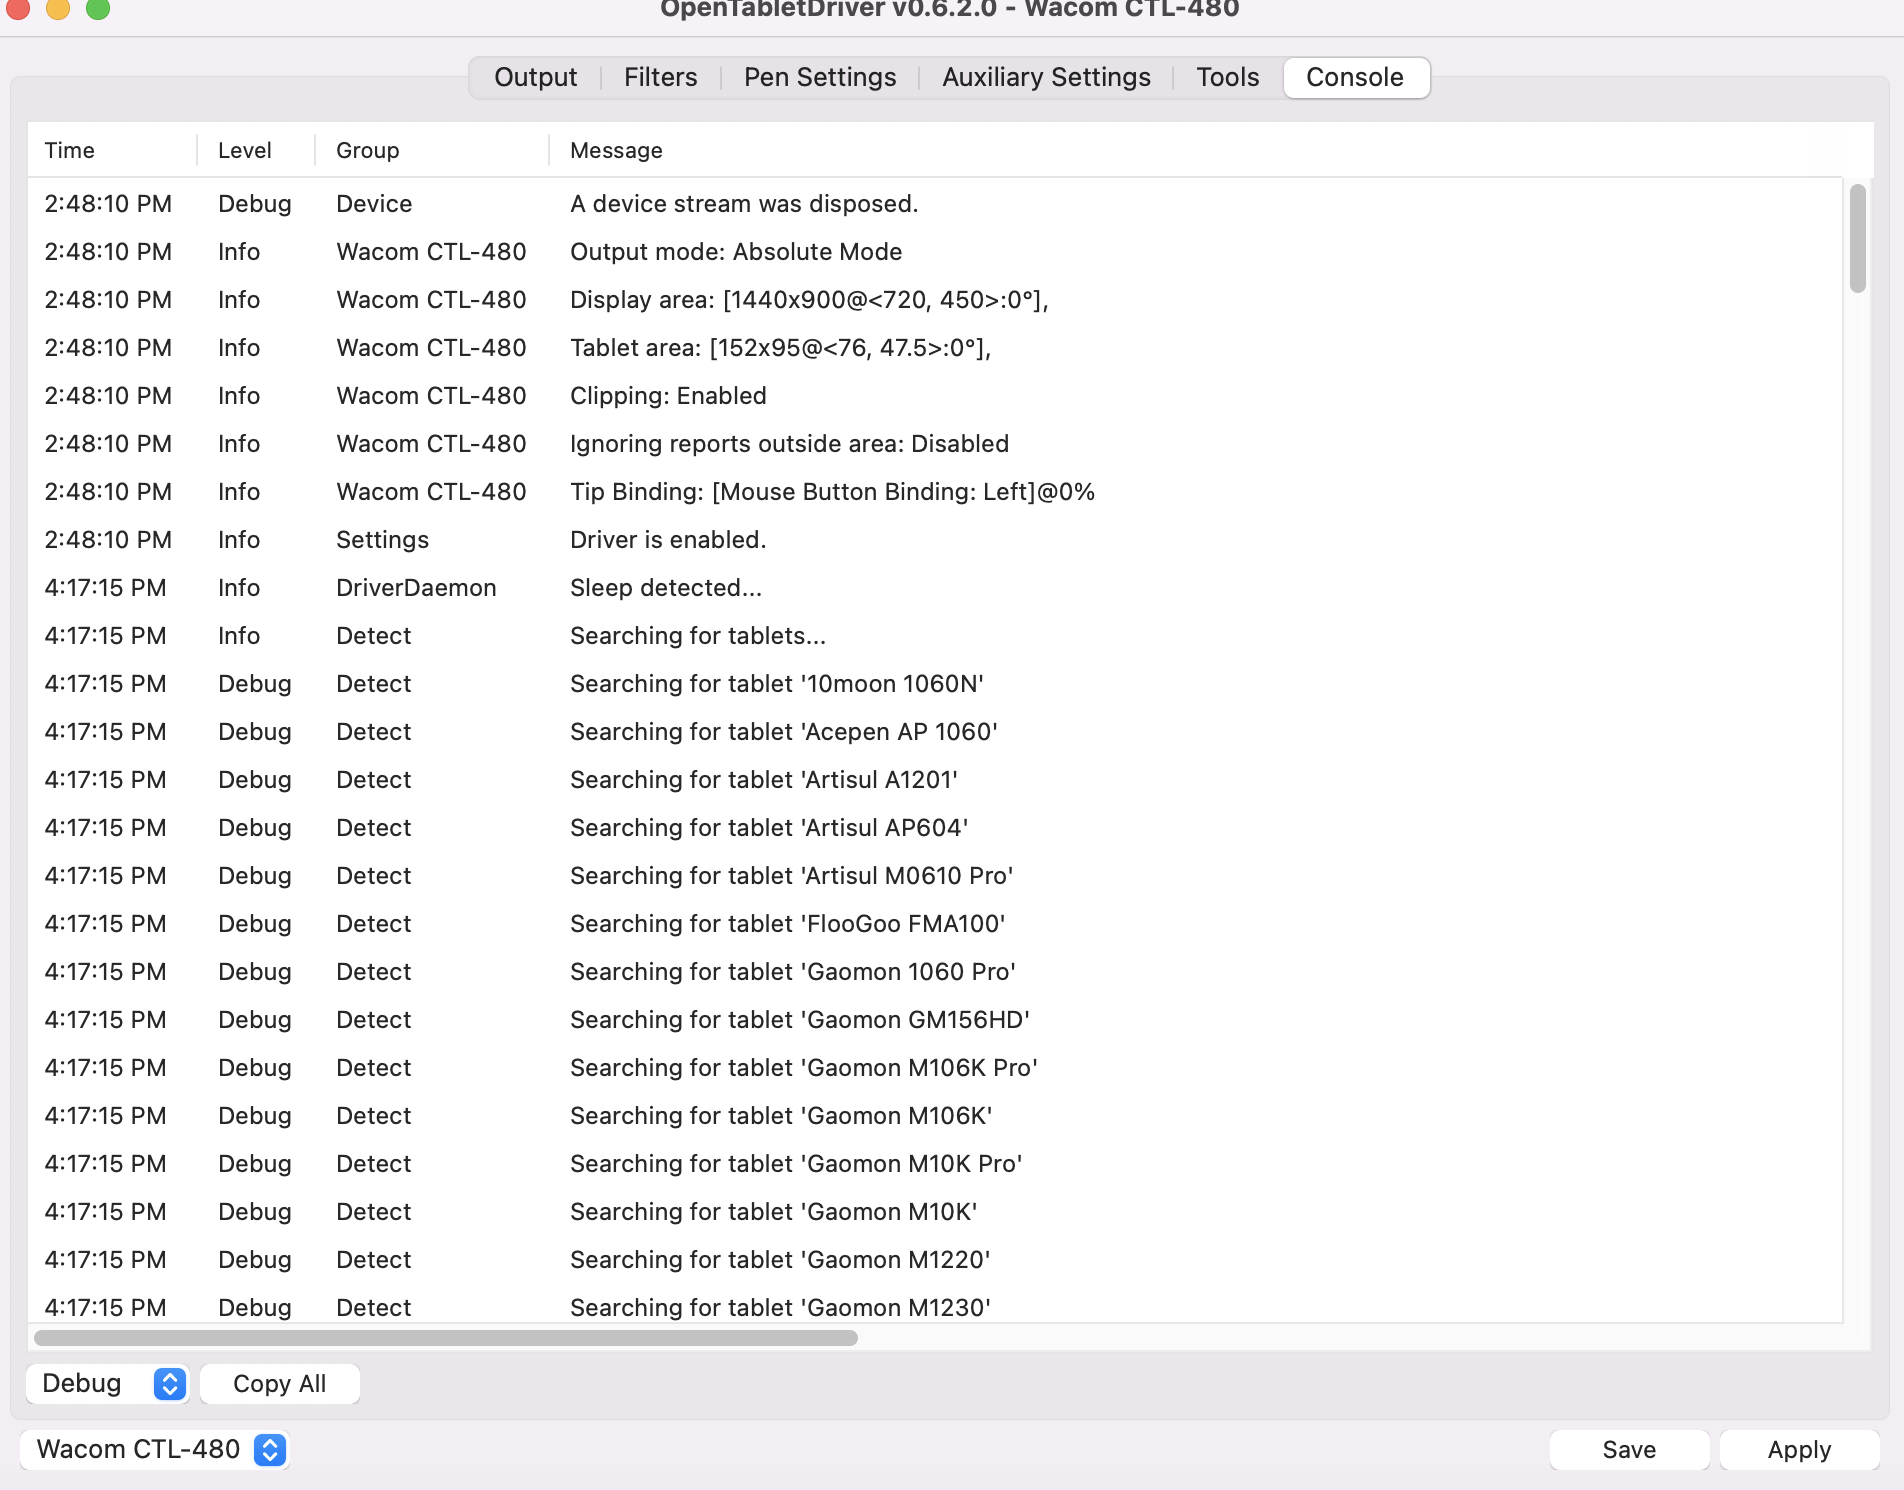Open the Auxiliary Settings tab
Viewport: 1904px width, 1490px height.
pos(1046,77)
